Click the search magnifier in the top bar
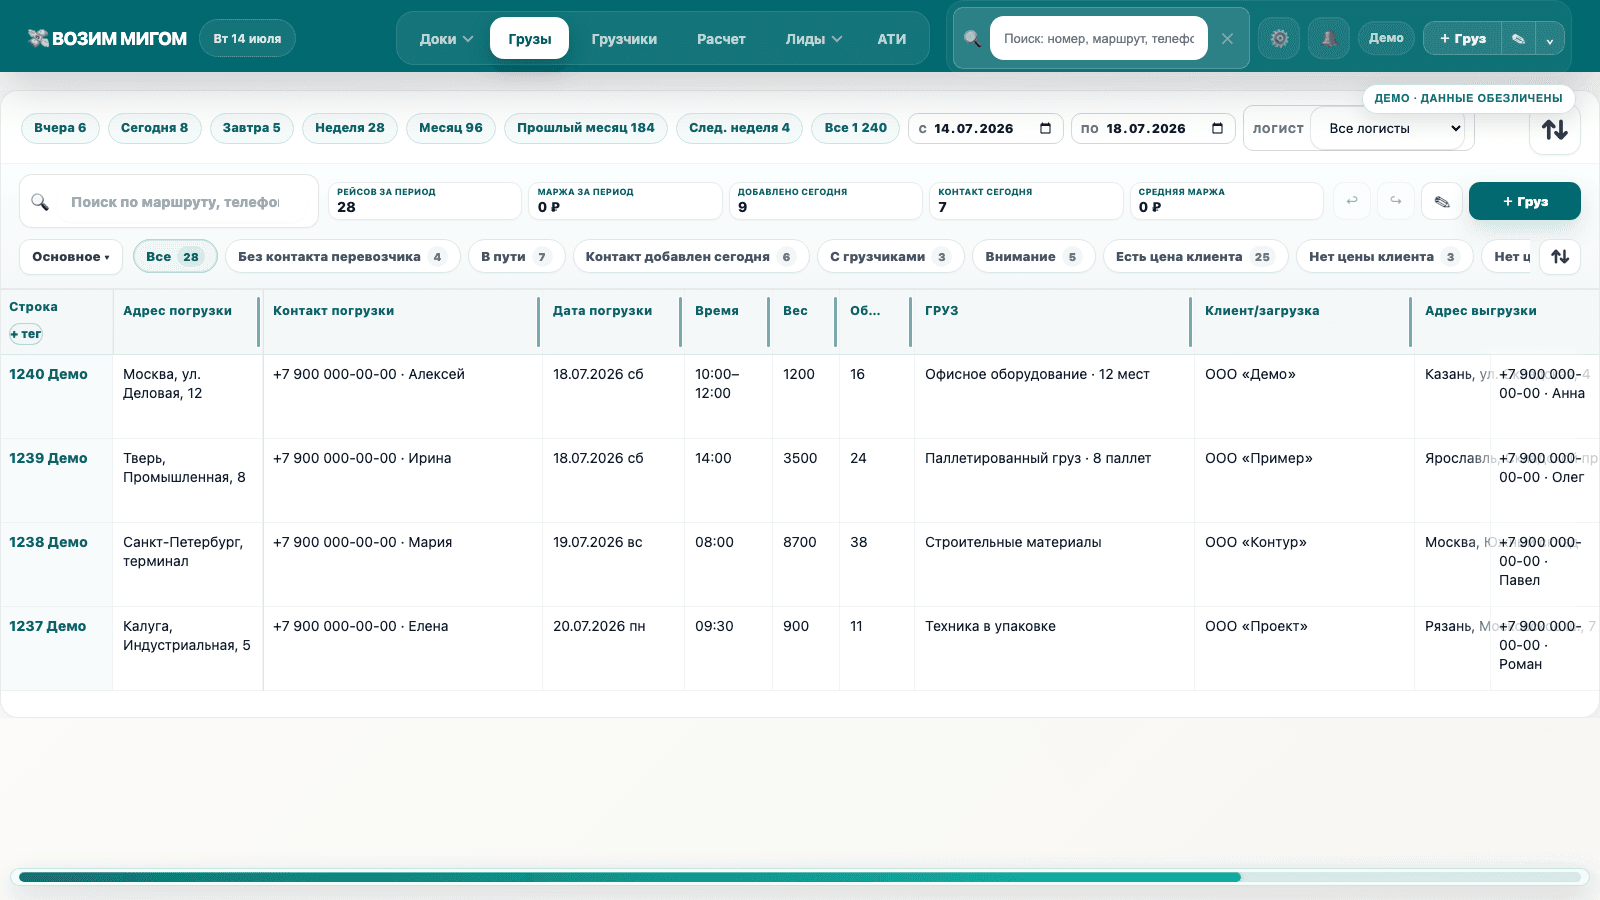Screen dimensions: 1600x900 972,39
